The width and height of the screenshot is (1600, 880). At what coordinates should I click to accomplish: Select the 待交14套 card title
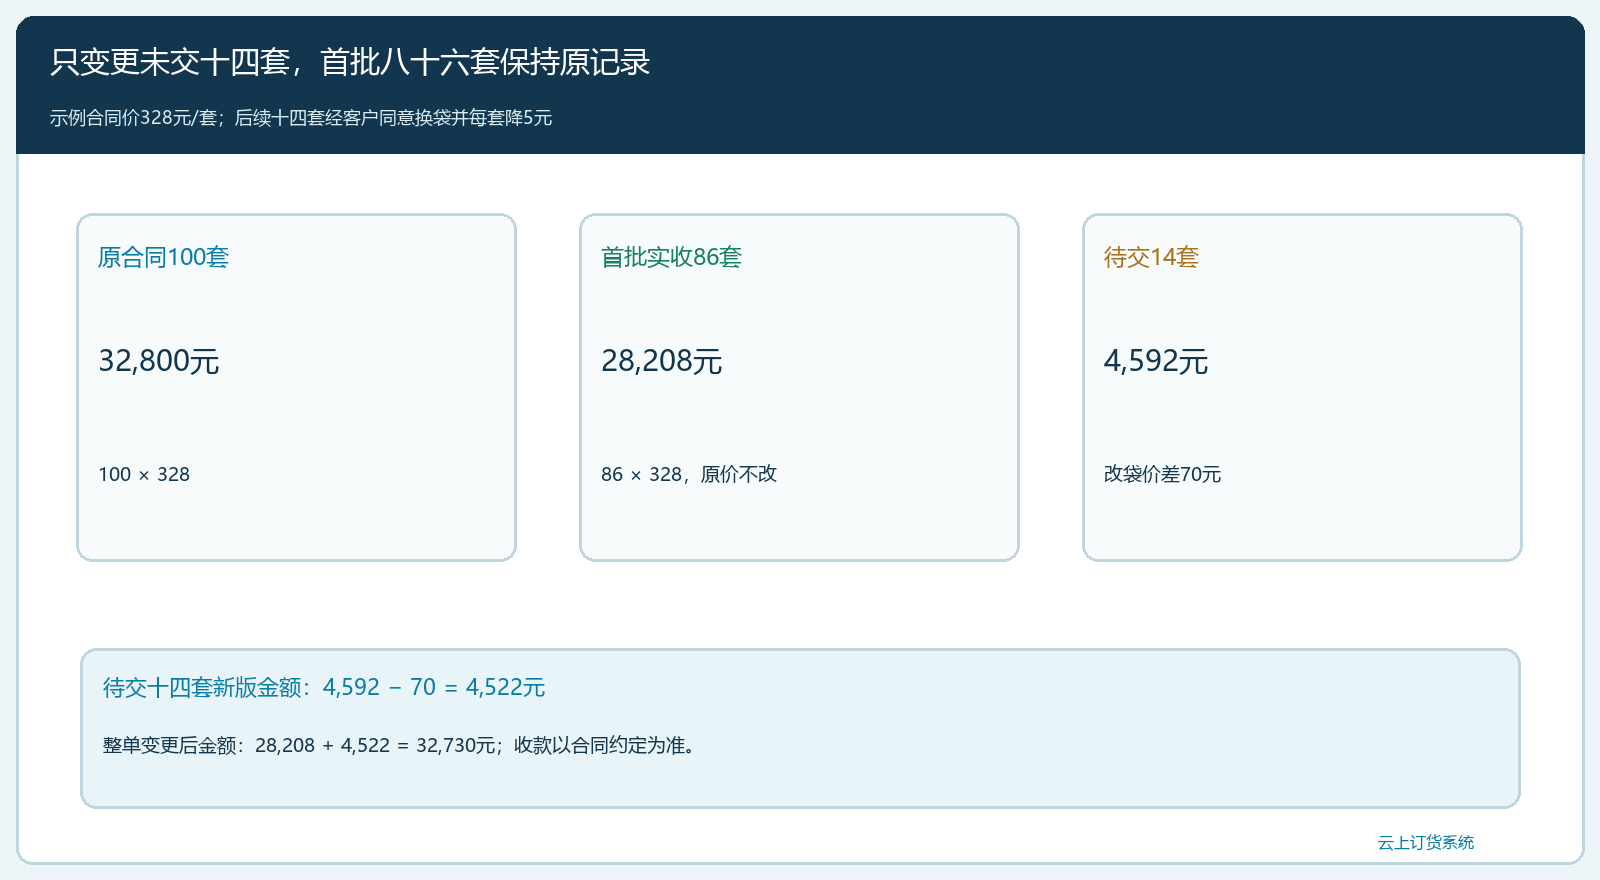[x=1151, y=257]
